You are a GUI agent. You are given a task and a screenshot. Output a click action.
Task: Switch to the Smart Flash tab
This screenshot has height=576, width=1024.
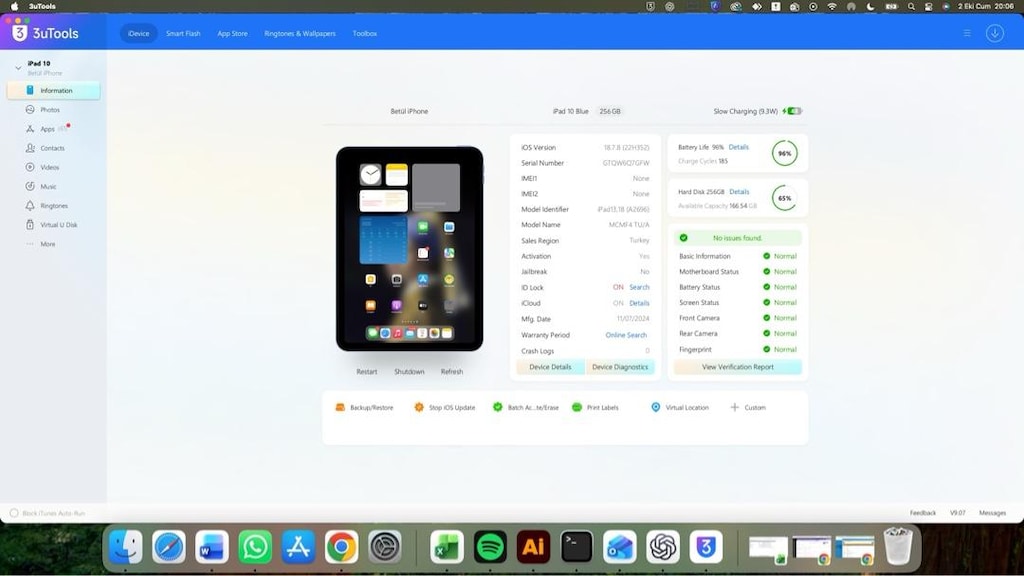point(183,33)
